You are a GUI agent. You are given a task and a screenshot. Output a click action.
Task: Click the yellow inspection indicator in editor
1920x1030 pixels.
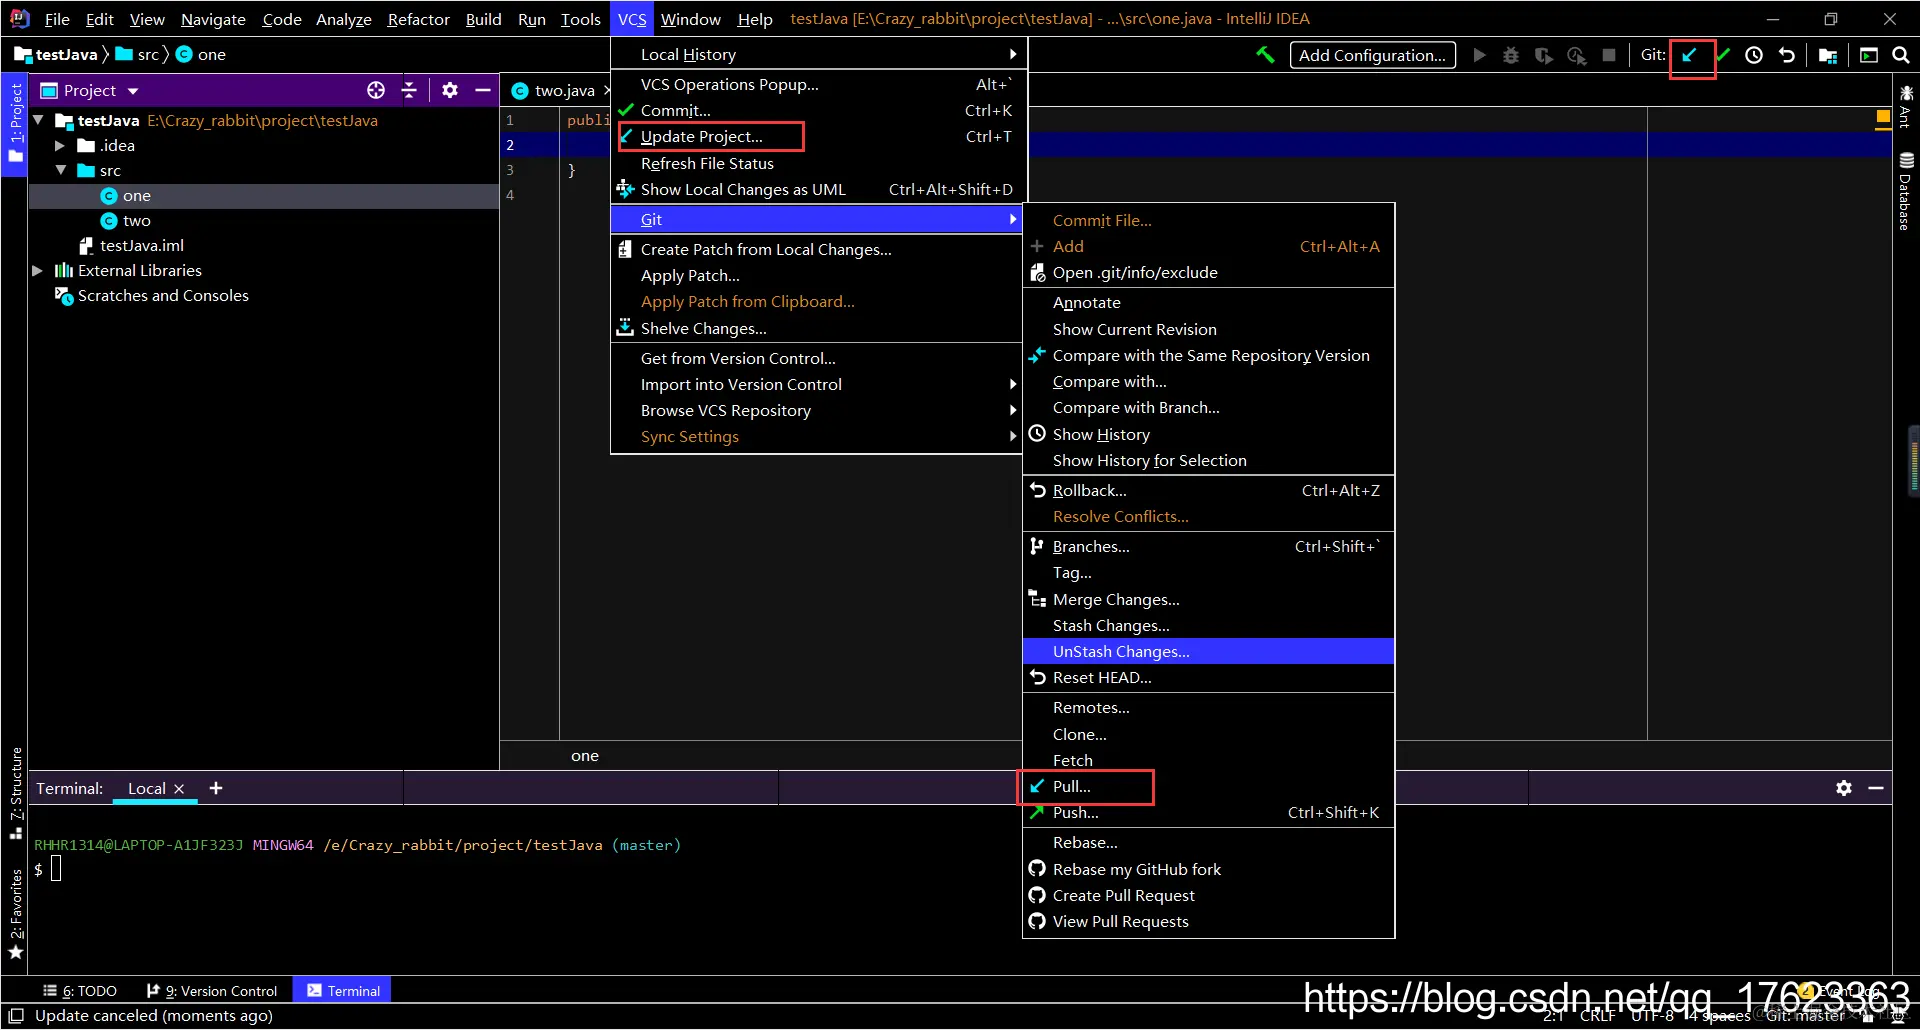[1883, 118]
